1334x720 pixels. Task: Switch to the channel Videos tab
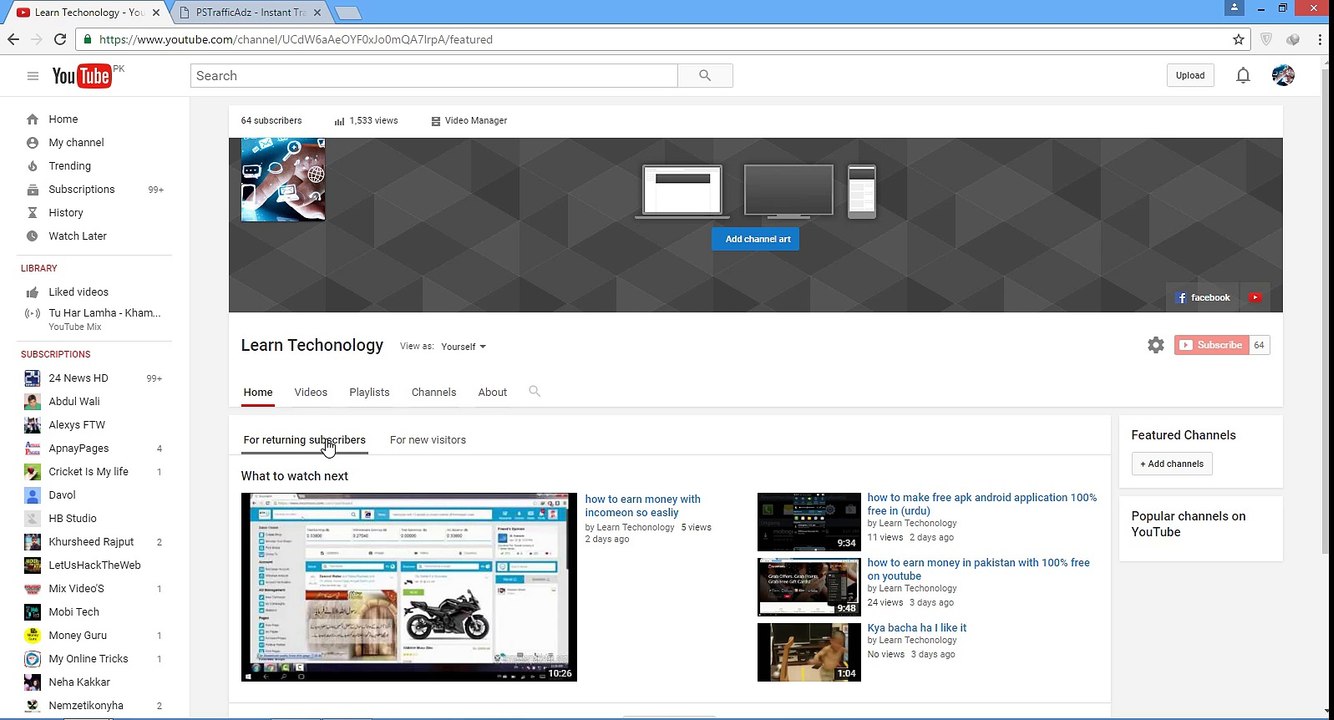click(x=311, y=392)
